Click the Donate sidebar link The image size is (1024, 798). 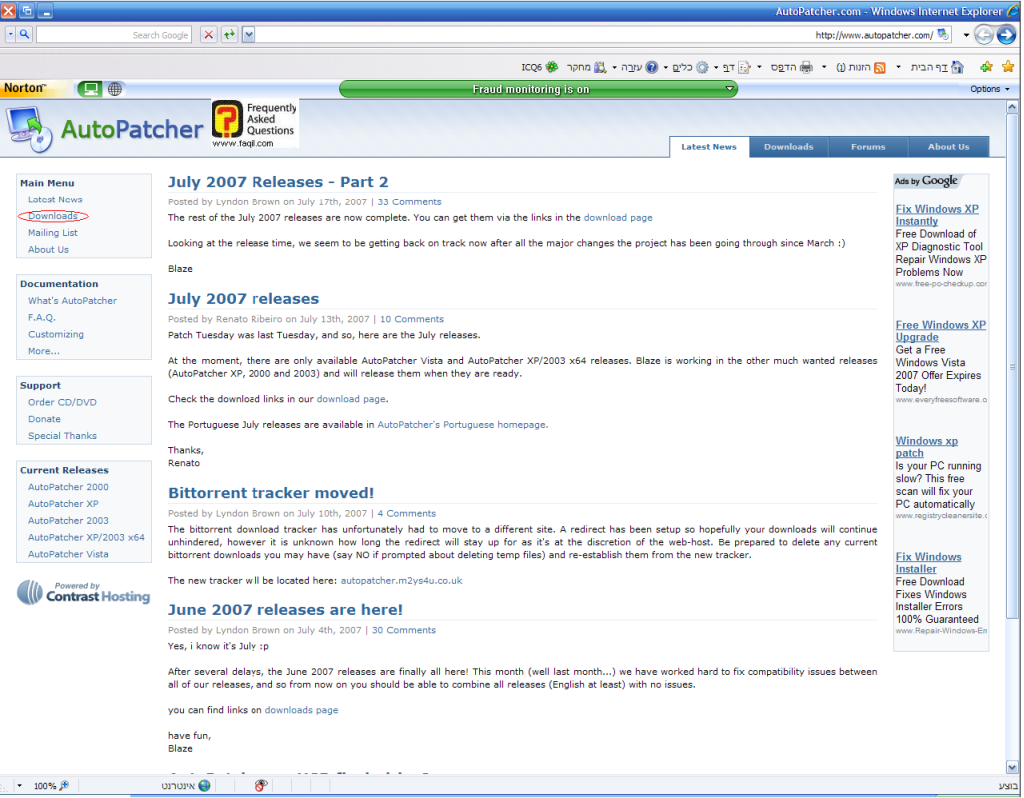coord(44,419)
